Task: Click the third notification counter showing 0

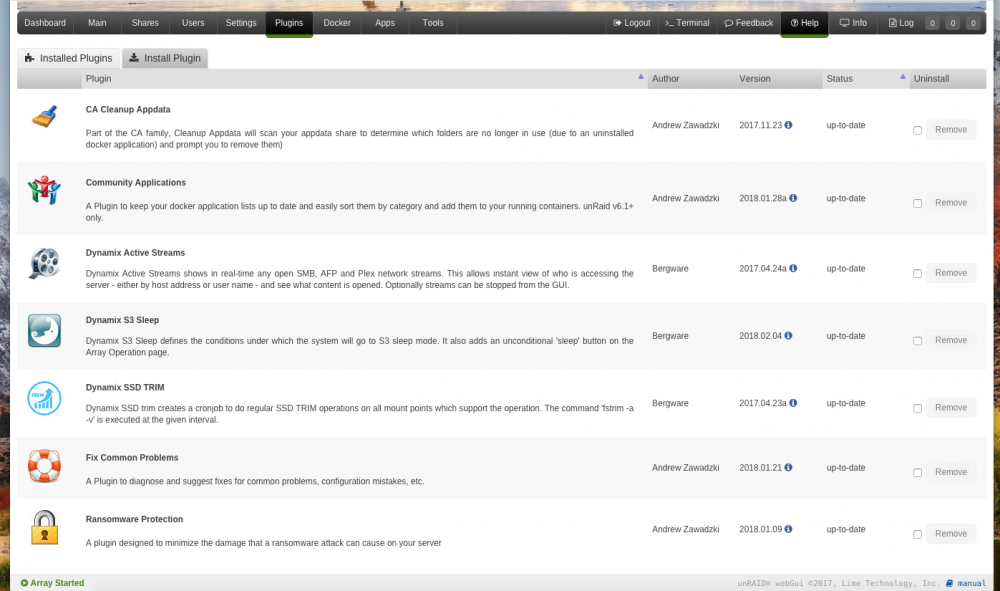Action: (x=973, y=23)
